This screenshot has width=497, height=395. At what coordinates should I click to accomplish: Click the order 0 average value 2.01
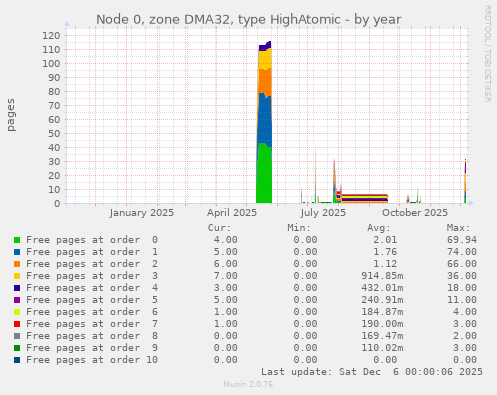tap(385, 240)
